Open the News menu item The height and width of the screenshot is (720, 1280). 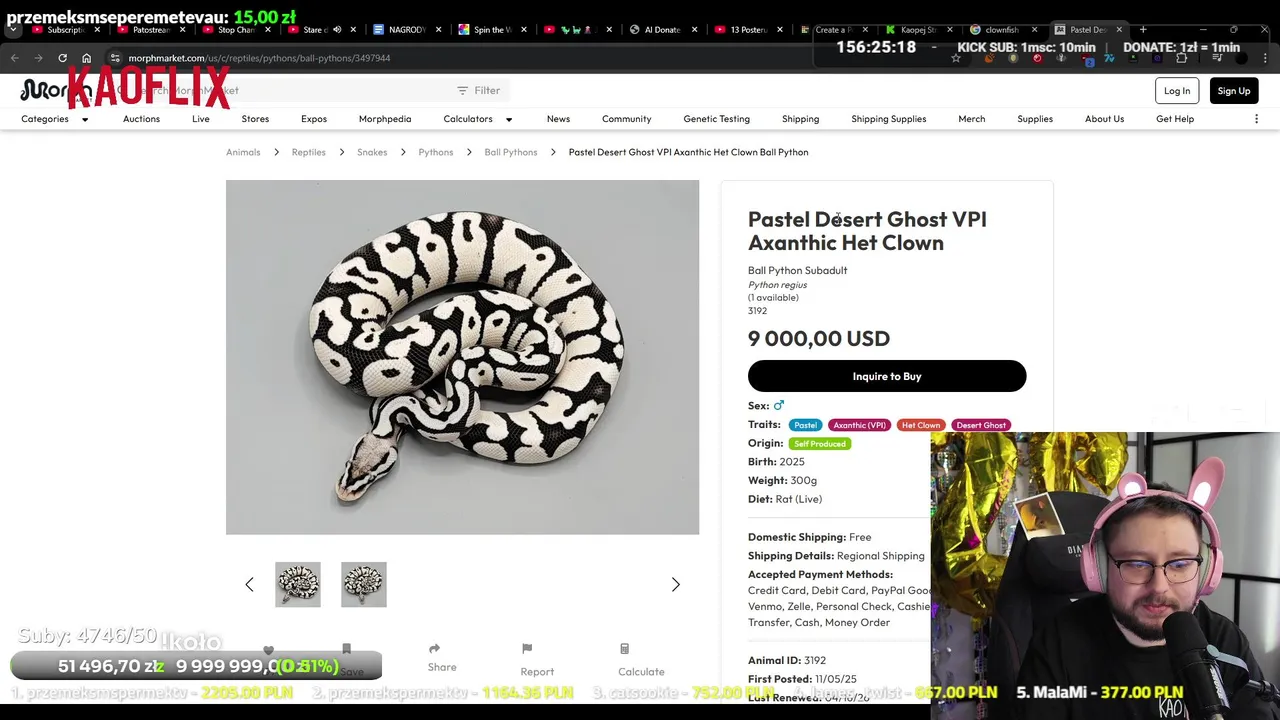[x=558, y=119]
